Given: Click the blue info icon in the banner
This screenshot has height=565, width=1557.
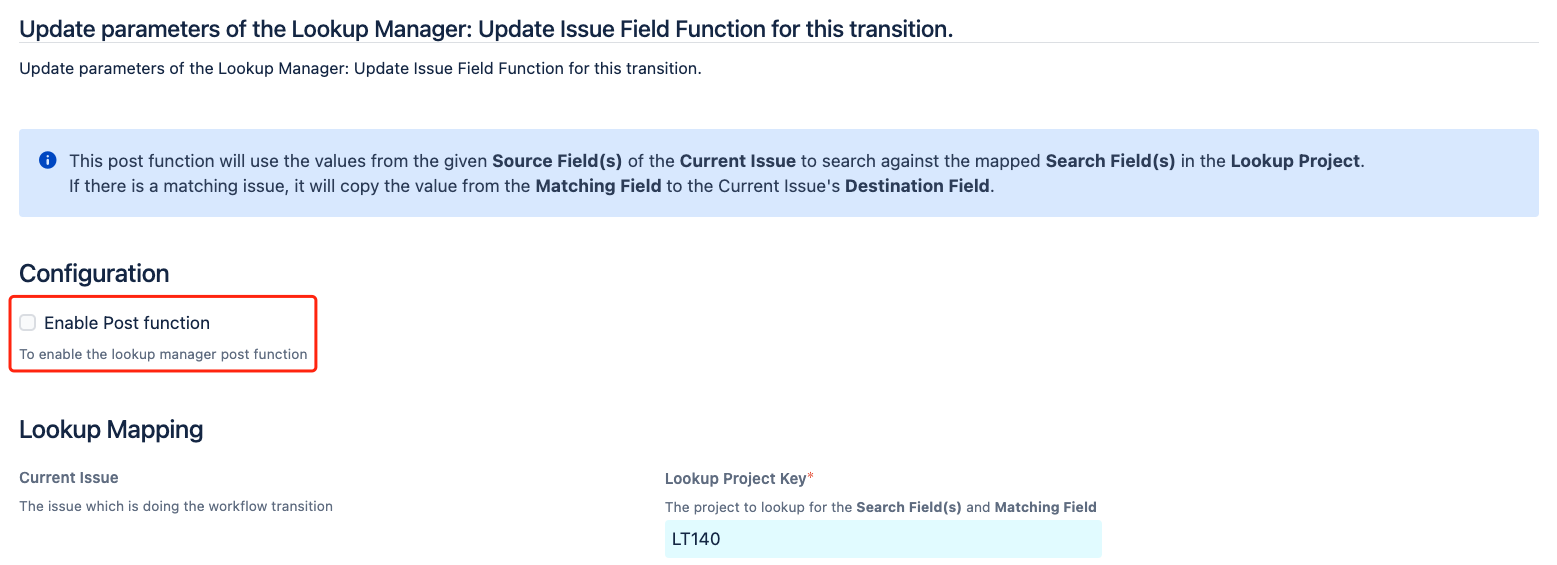Looking at the screenshot, I should tap(47, 160).
